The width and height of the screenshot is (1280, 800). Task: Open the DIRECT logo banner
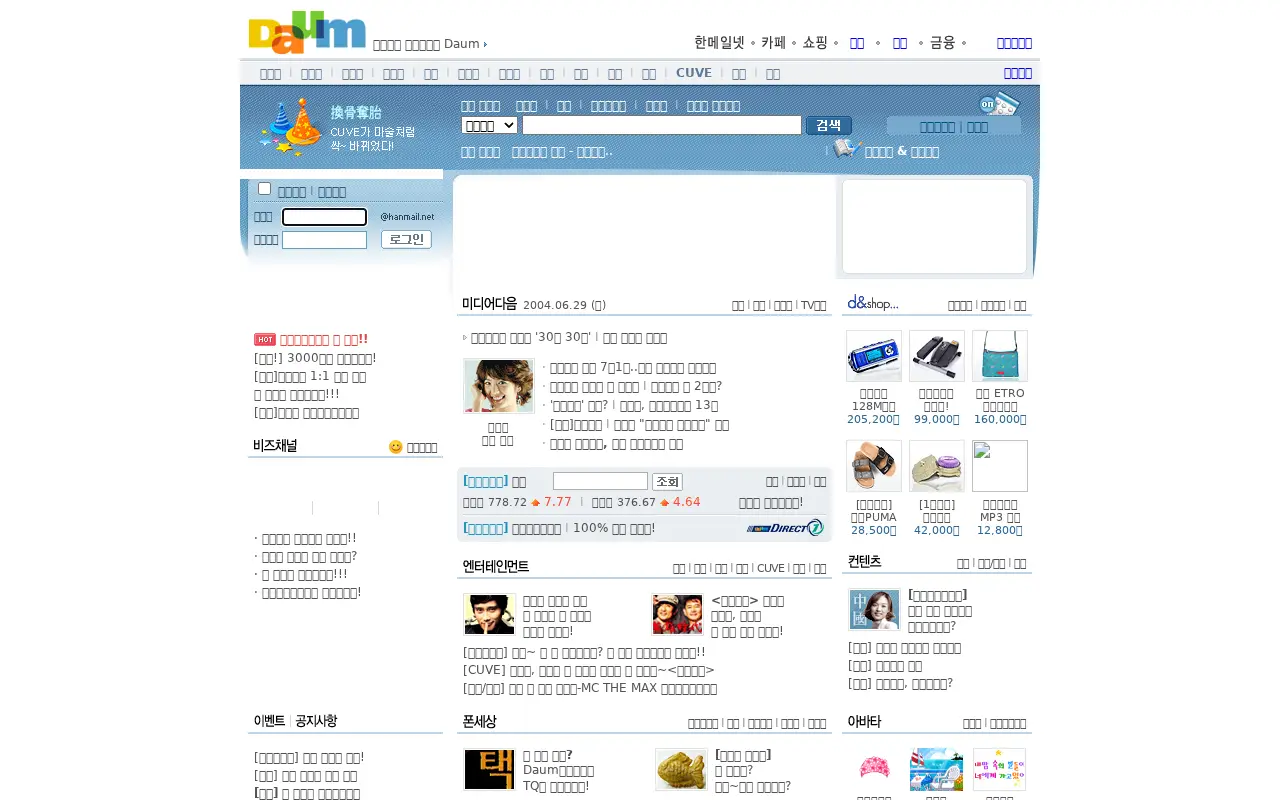coord(785,528)
